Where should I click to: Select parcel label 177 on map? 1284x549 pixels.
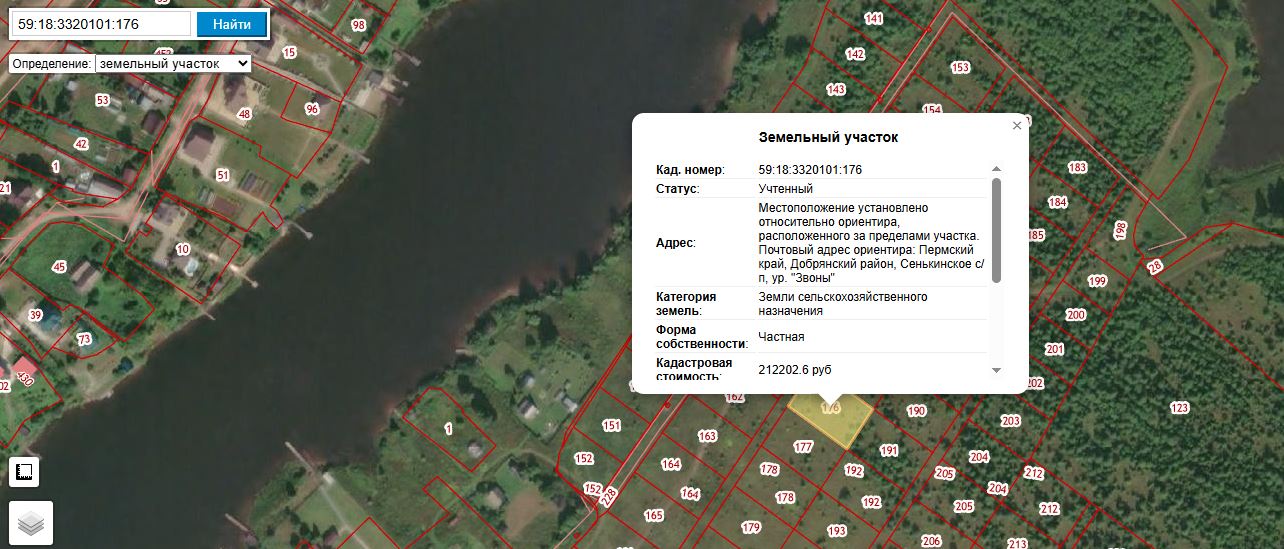click(x=803, y=447)
